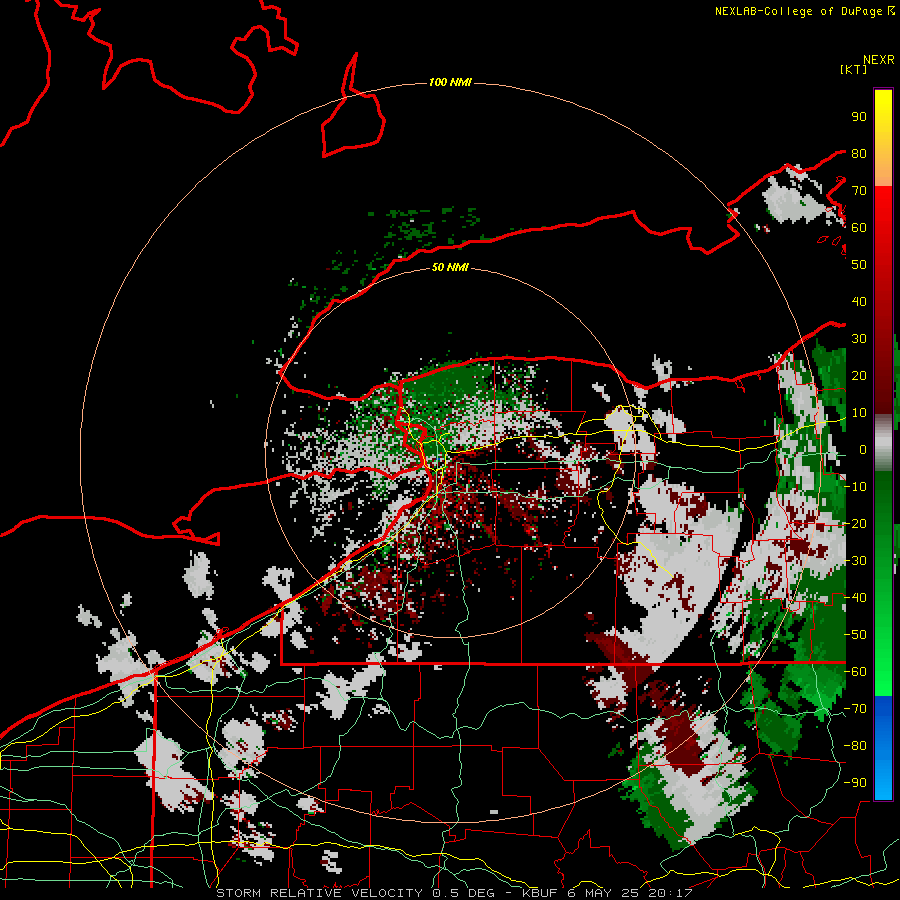Click the -20 value on velocity scale
900x900 pixels.
click(856, 523)
